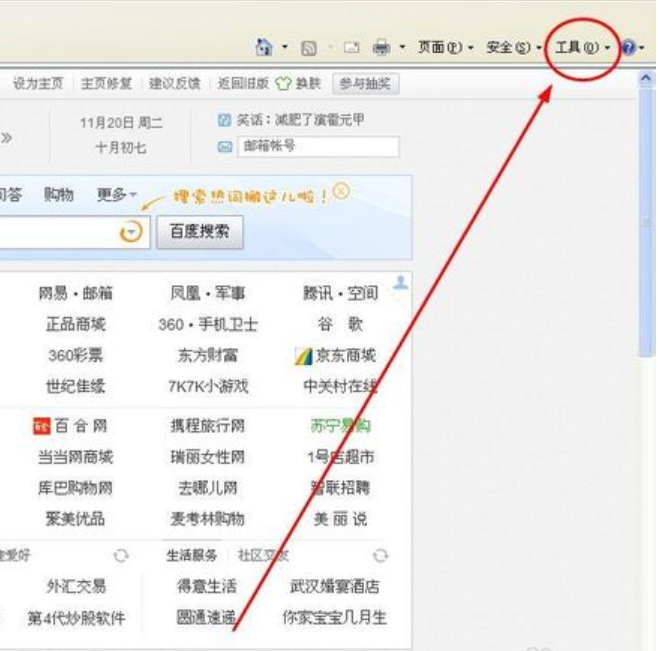The image size is (658, 651).
Task: Expand the 更多 search category dropdown
Action: (116, 195)
